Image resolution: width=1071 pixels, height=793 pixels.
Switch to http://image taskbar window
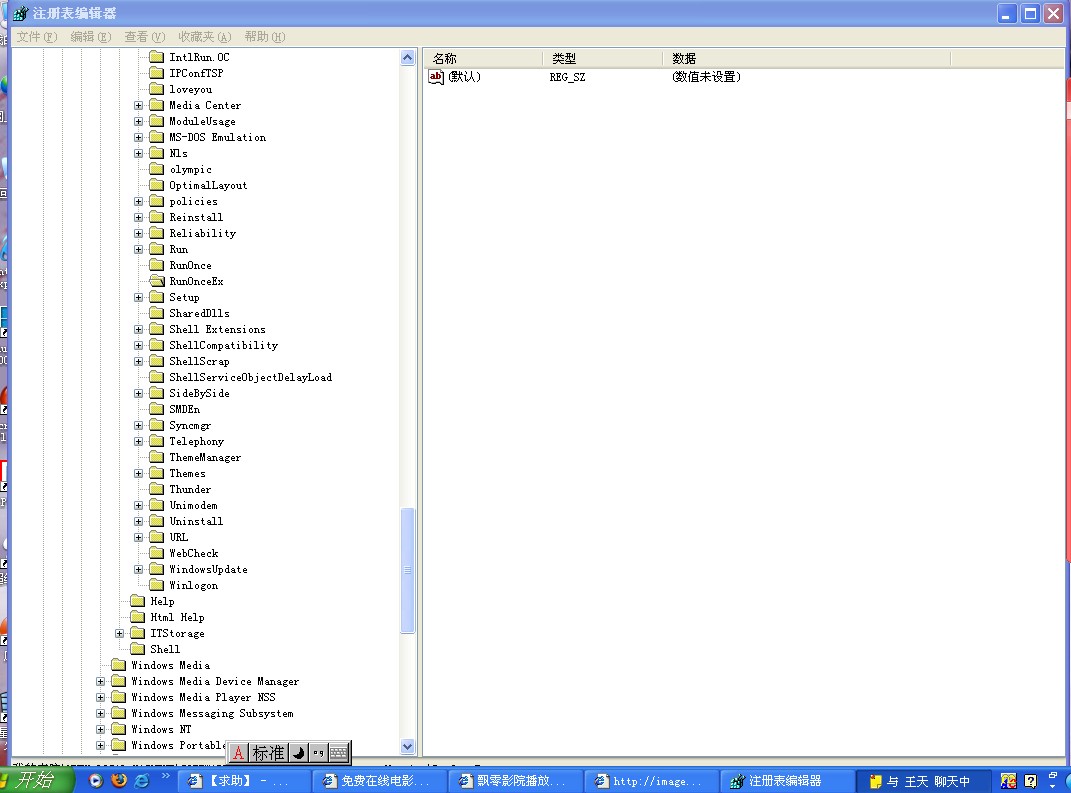(651, 781)
